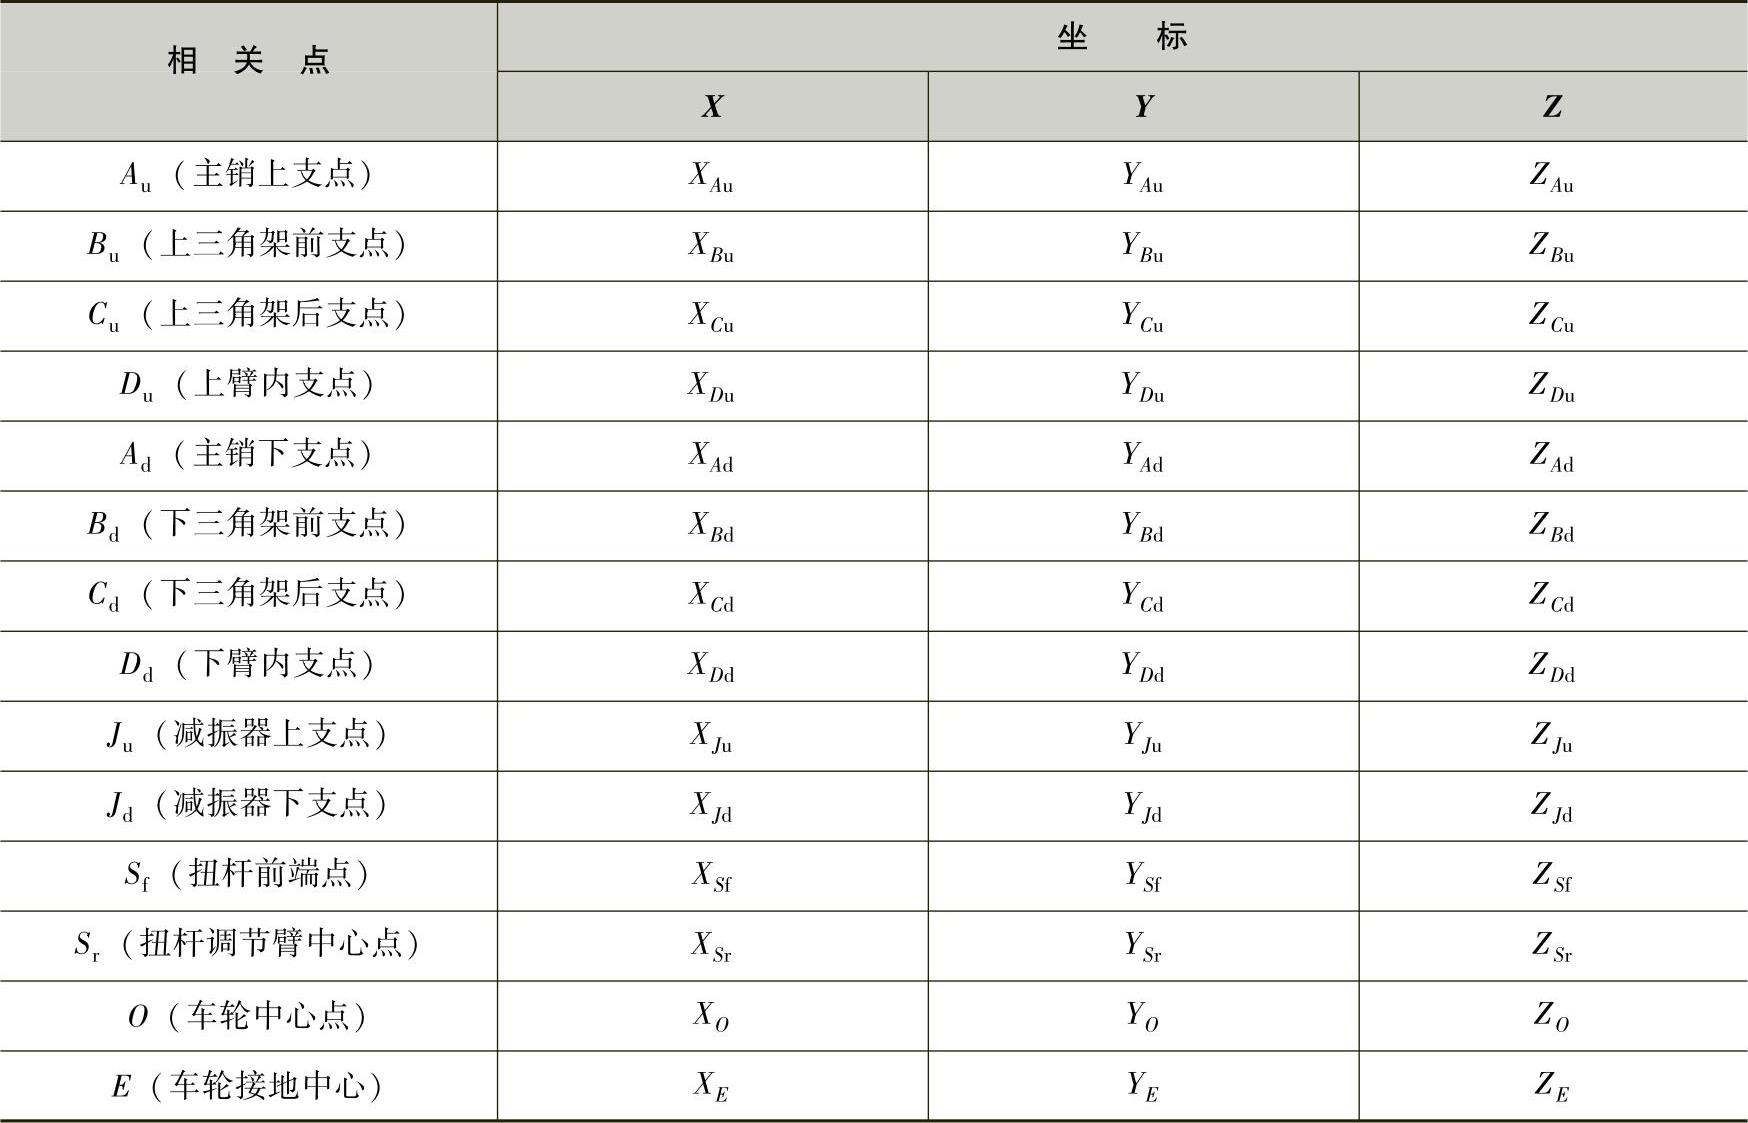
Task: Select the E (车轮接地中心) row label
Action: 248,1086
